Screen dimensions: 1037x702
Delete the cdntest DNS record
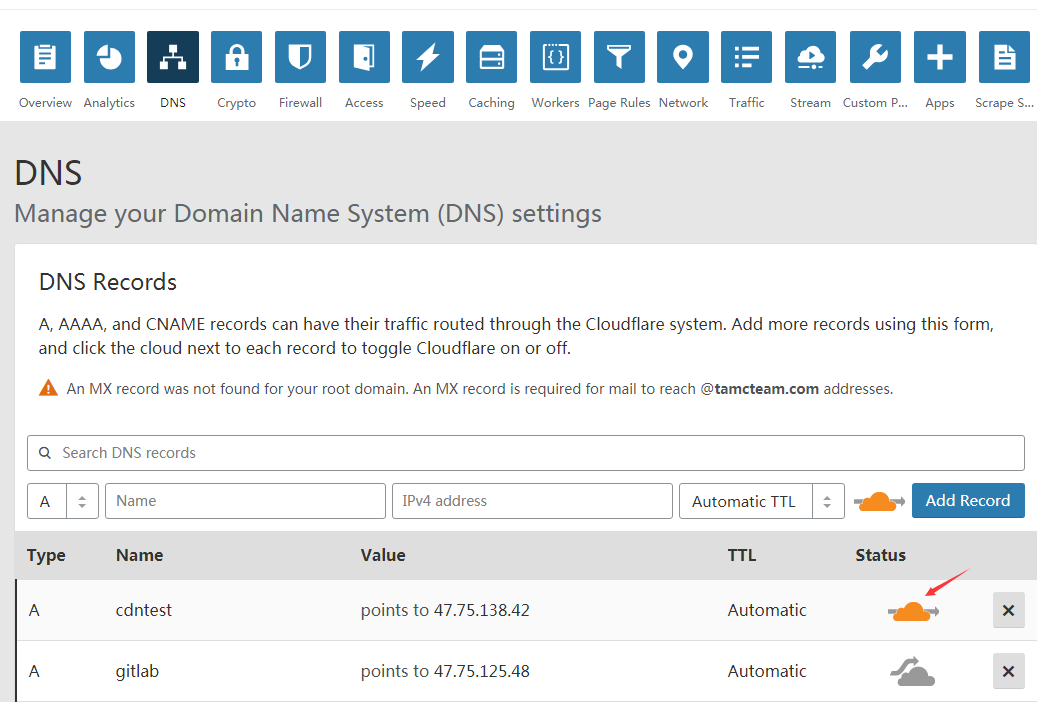[x=1008, y=610]
